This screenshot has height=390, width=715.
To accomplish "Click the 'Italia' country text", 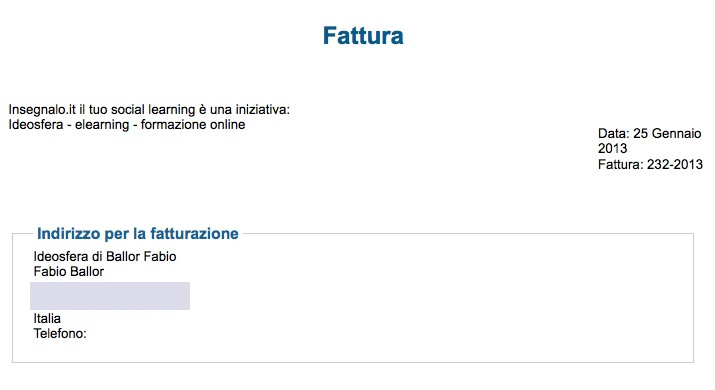I will coord(47,318).
